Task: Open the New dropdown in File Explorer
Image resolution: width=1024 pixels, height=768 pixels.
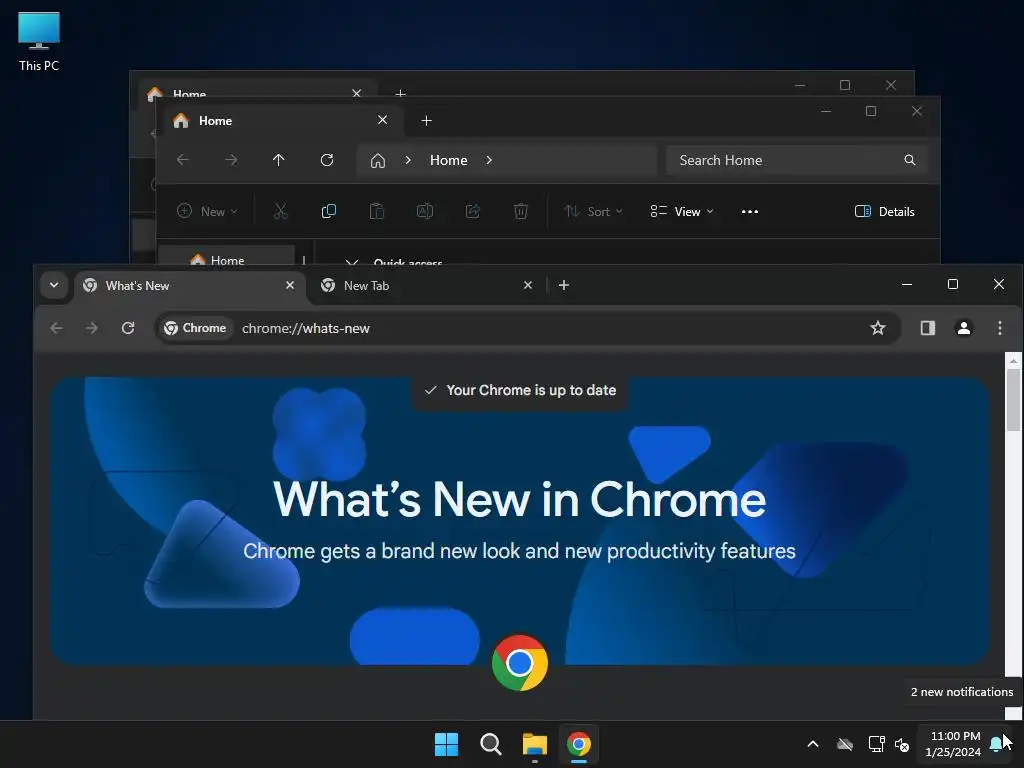Action: pyautogui.click(x=207, y=211)
